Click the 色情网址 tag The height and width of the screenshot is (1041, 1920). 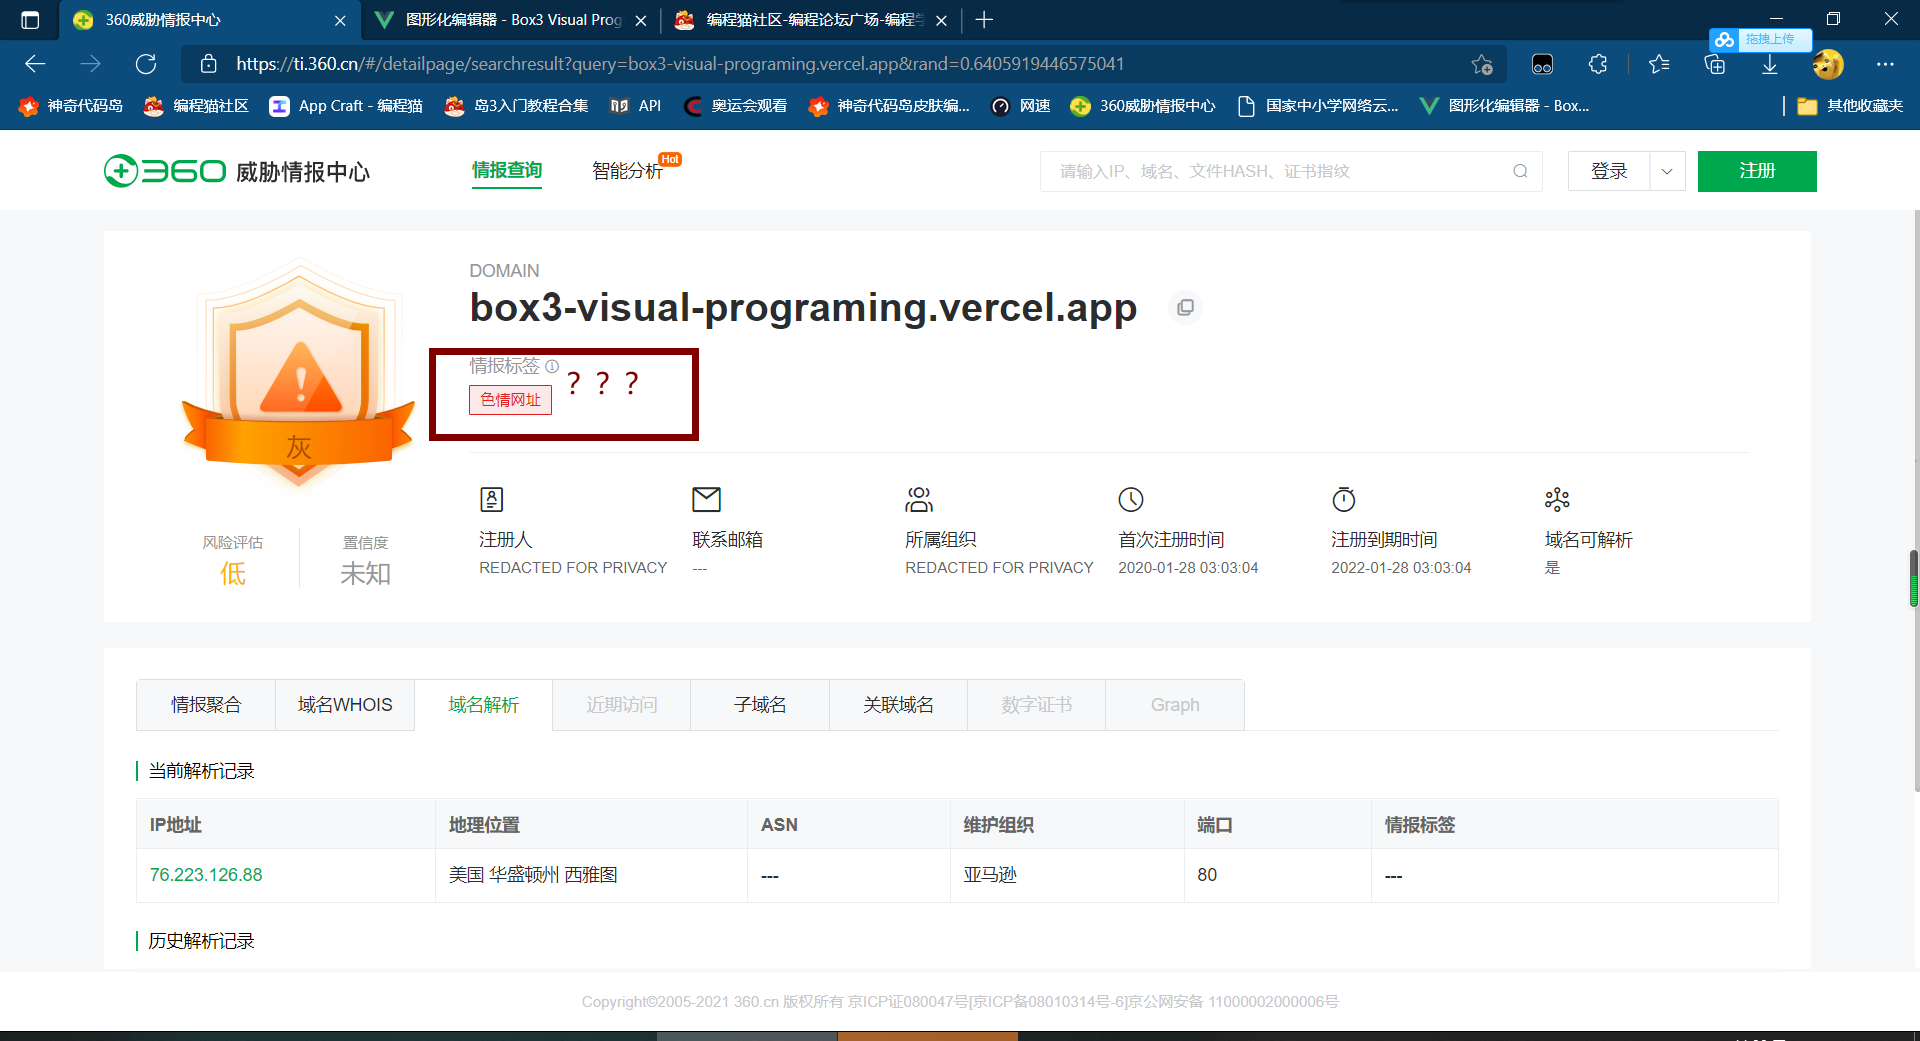(x=510, y=399)
